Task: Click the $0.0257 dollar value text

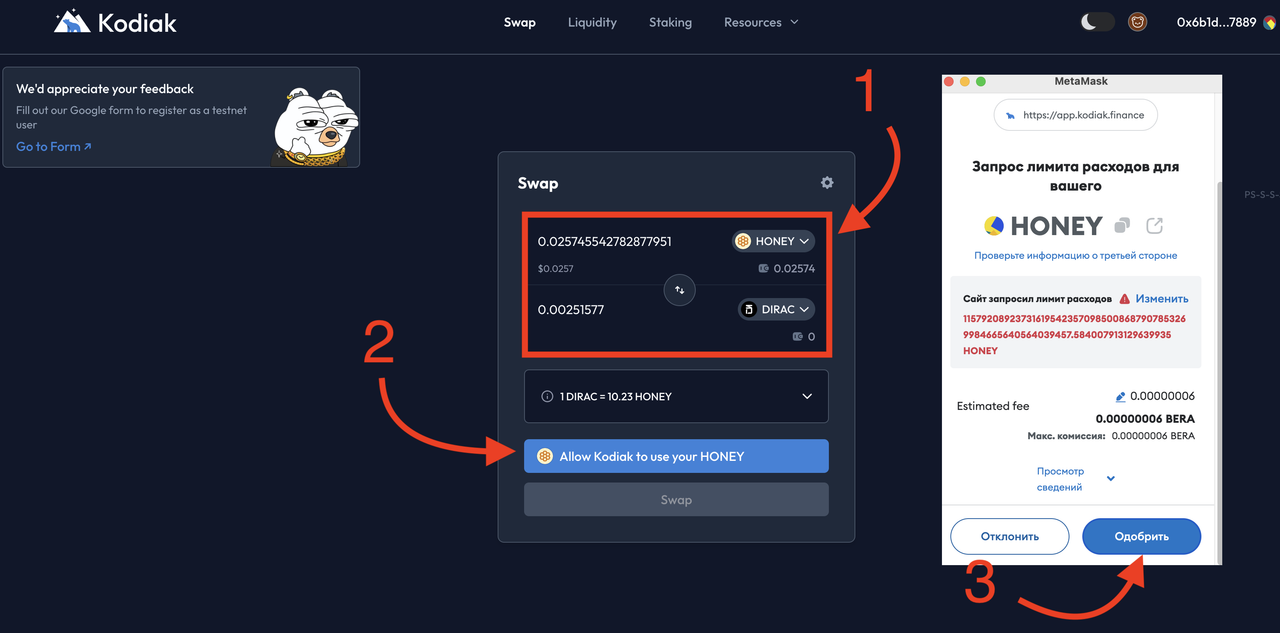Action: [x=555, y=269]
